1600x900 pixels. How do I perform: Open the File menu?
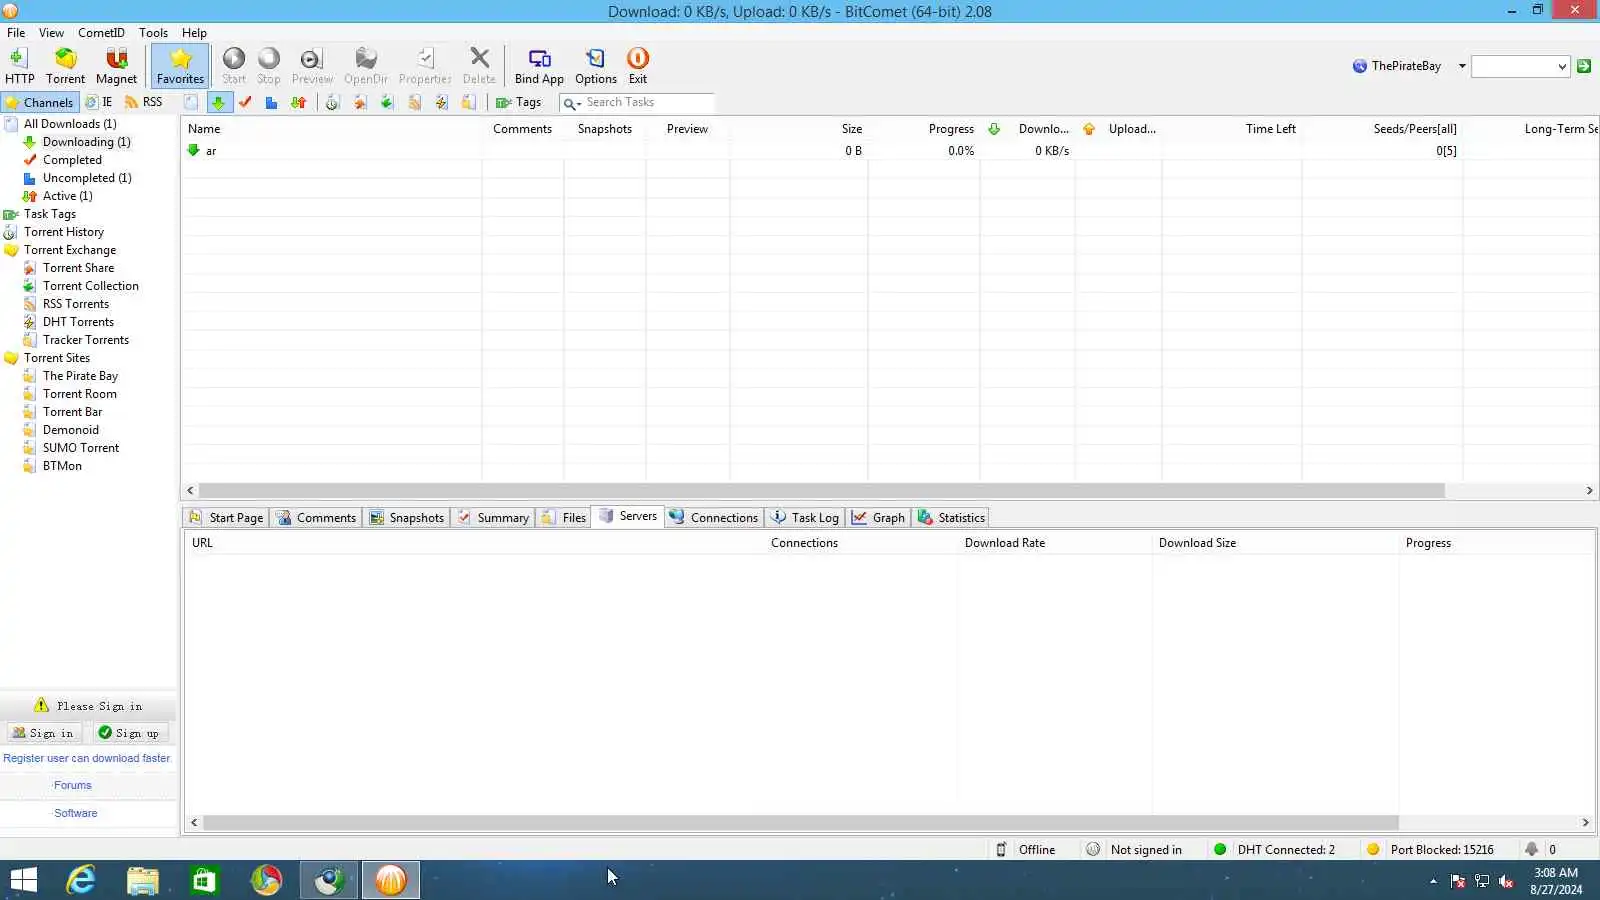pos(16,32)
